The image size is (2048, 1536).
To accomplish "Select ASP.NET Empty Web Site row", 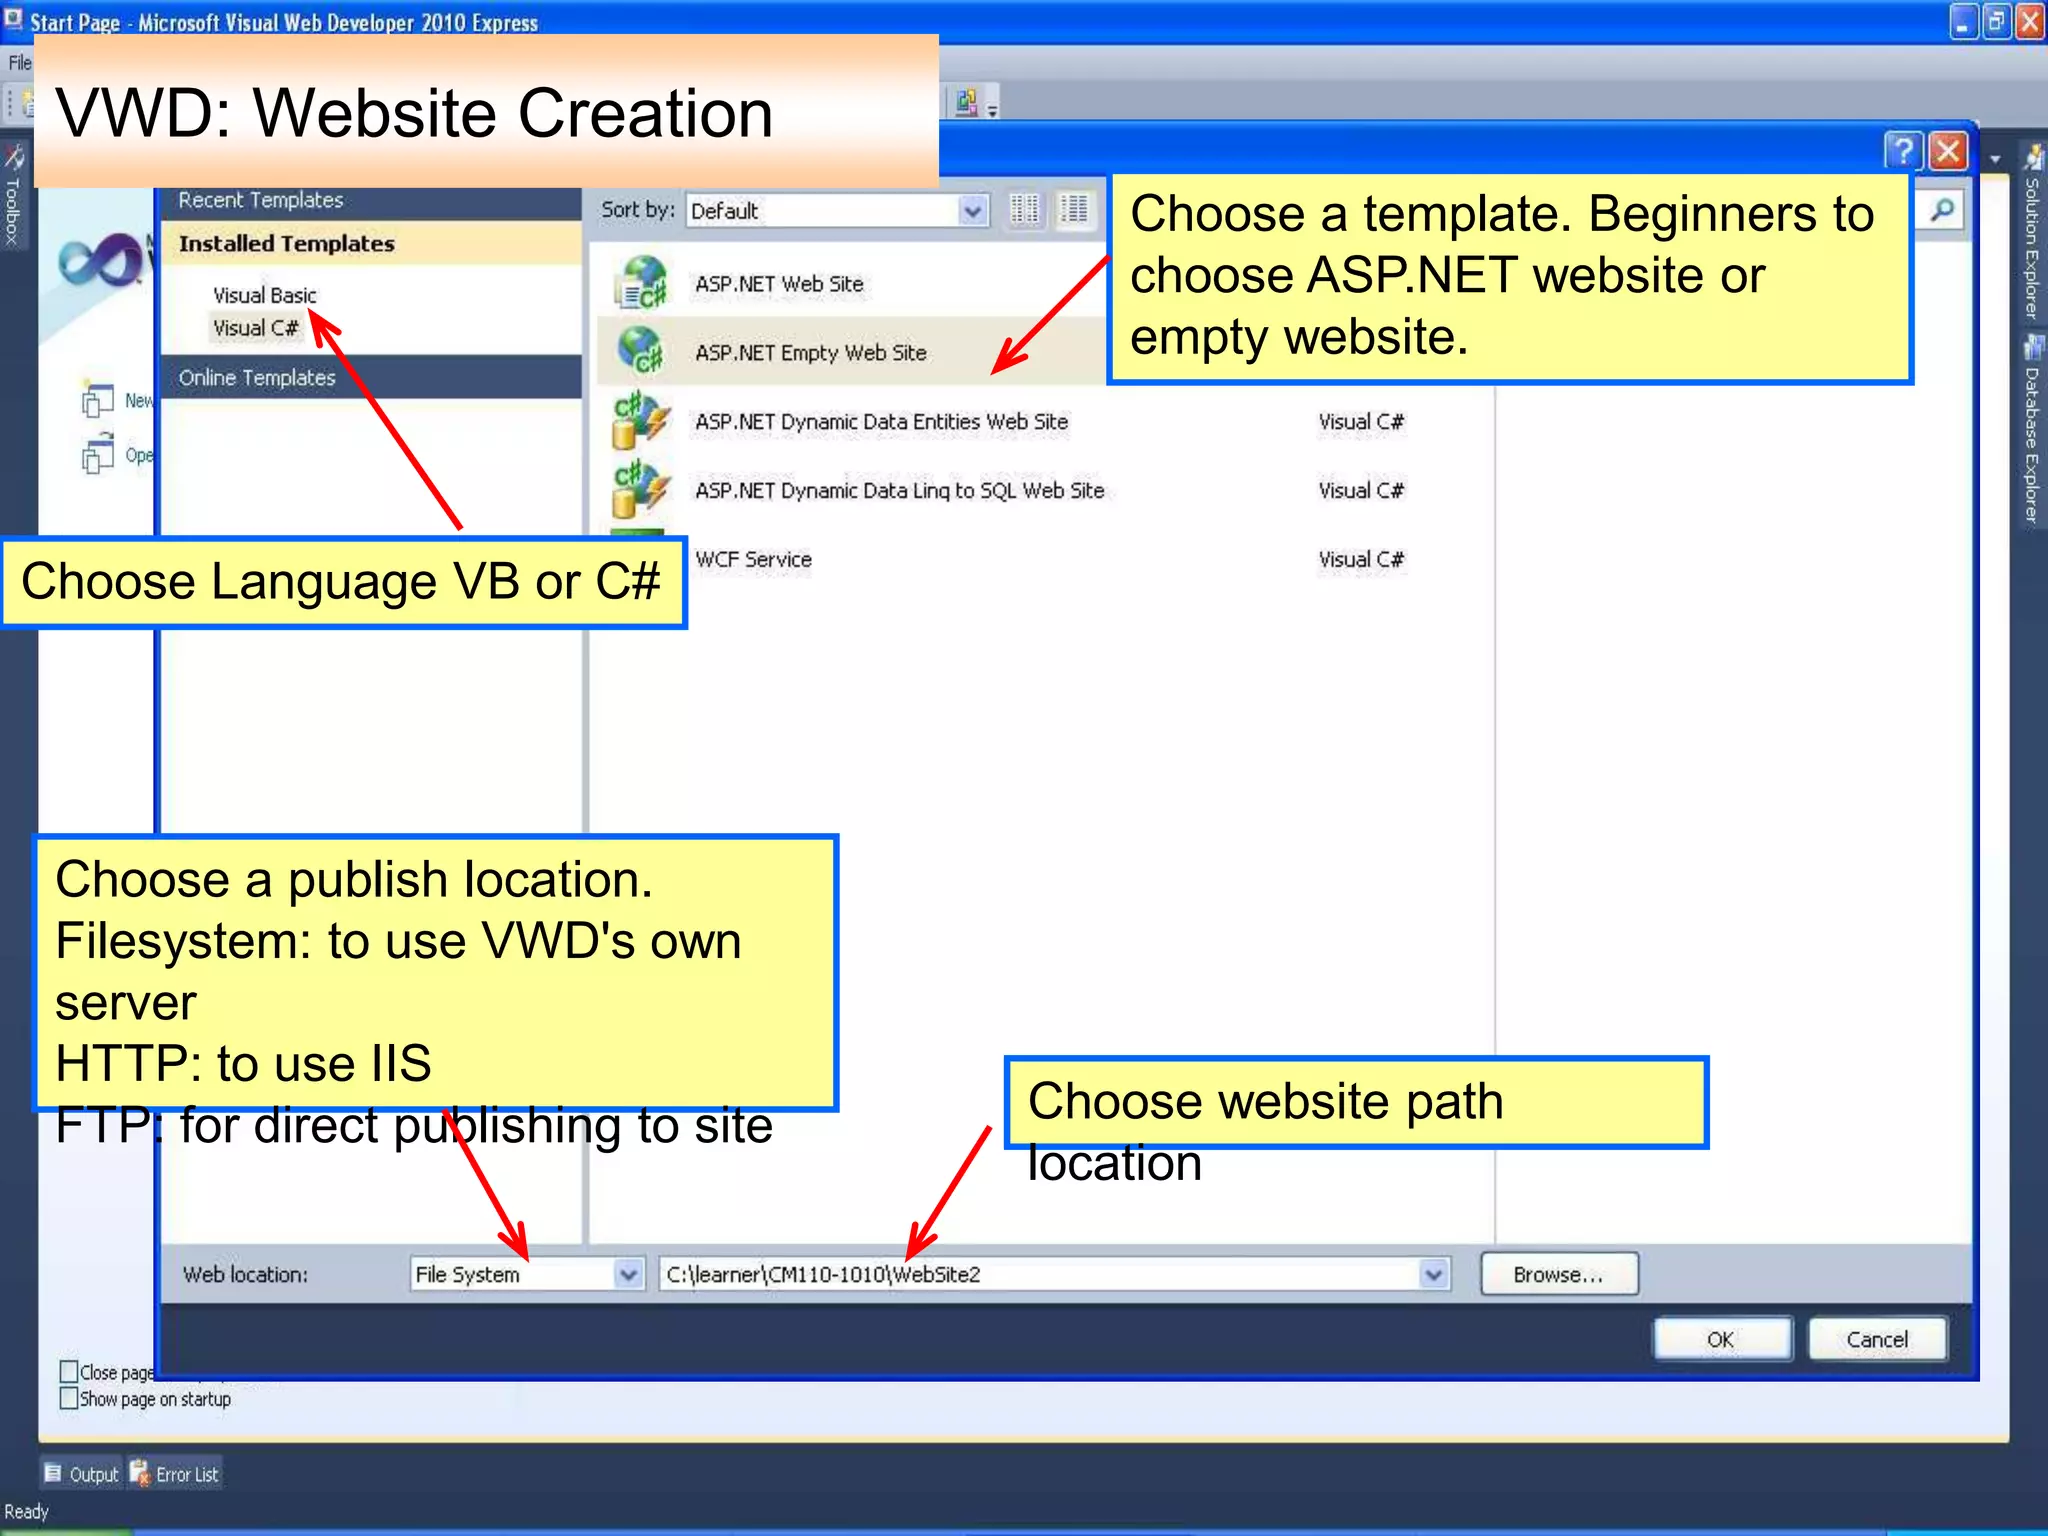I will tap(851, 352).
